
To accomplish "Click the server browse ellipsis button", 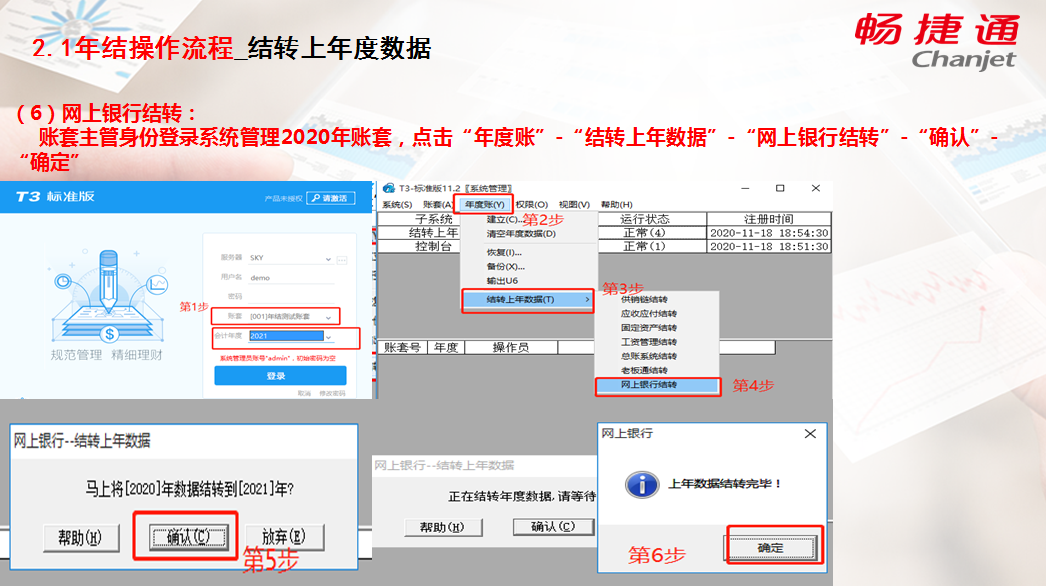I will 342,260.
